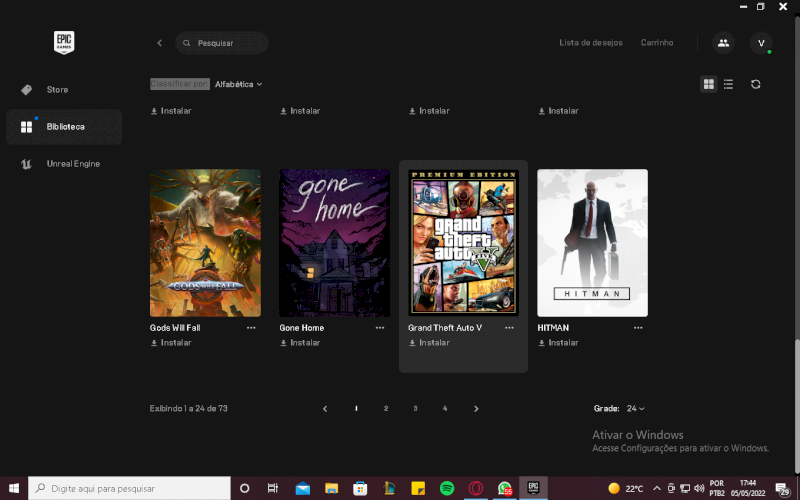The image size is (800, 500).
Task: Expand the Alfabética sort dropdown
Action: click(238, 84)
